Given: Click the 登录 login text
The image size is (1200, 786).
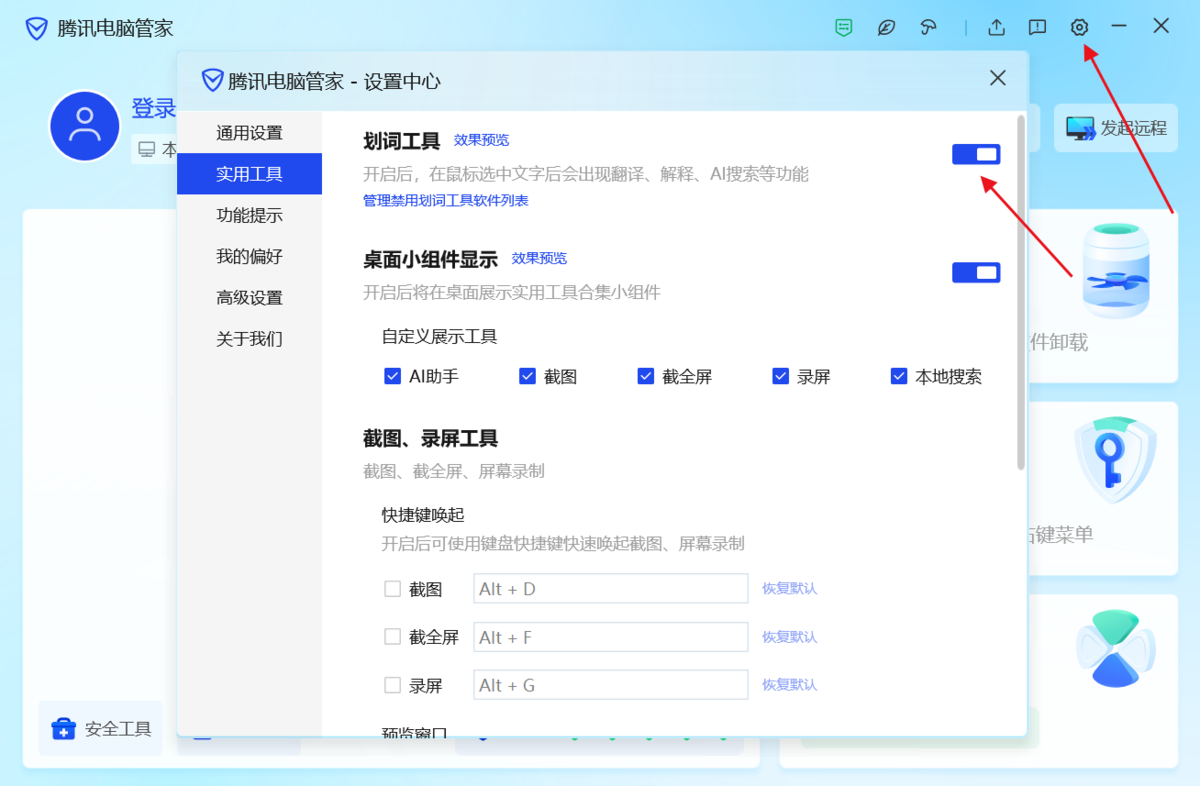Looking at the screenshot, I should click(x=154, y=109).
